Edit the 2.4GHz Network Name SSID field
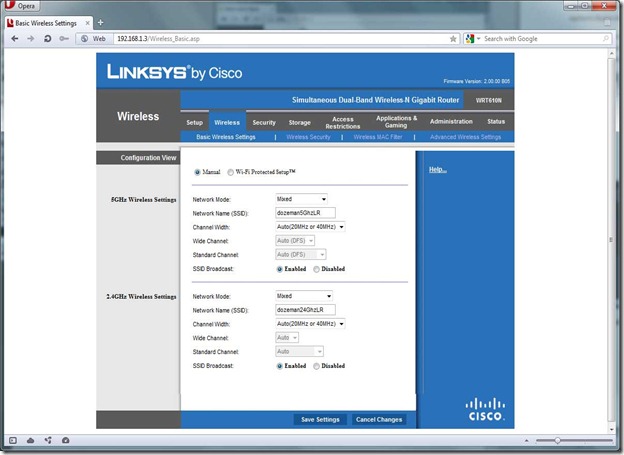The image size is (624, 455). [x=305, y=310]
